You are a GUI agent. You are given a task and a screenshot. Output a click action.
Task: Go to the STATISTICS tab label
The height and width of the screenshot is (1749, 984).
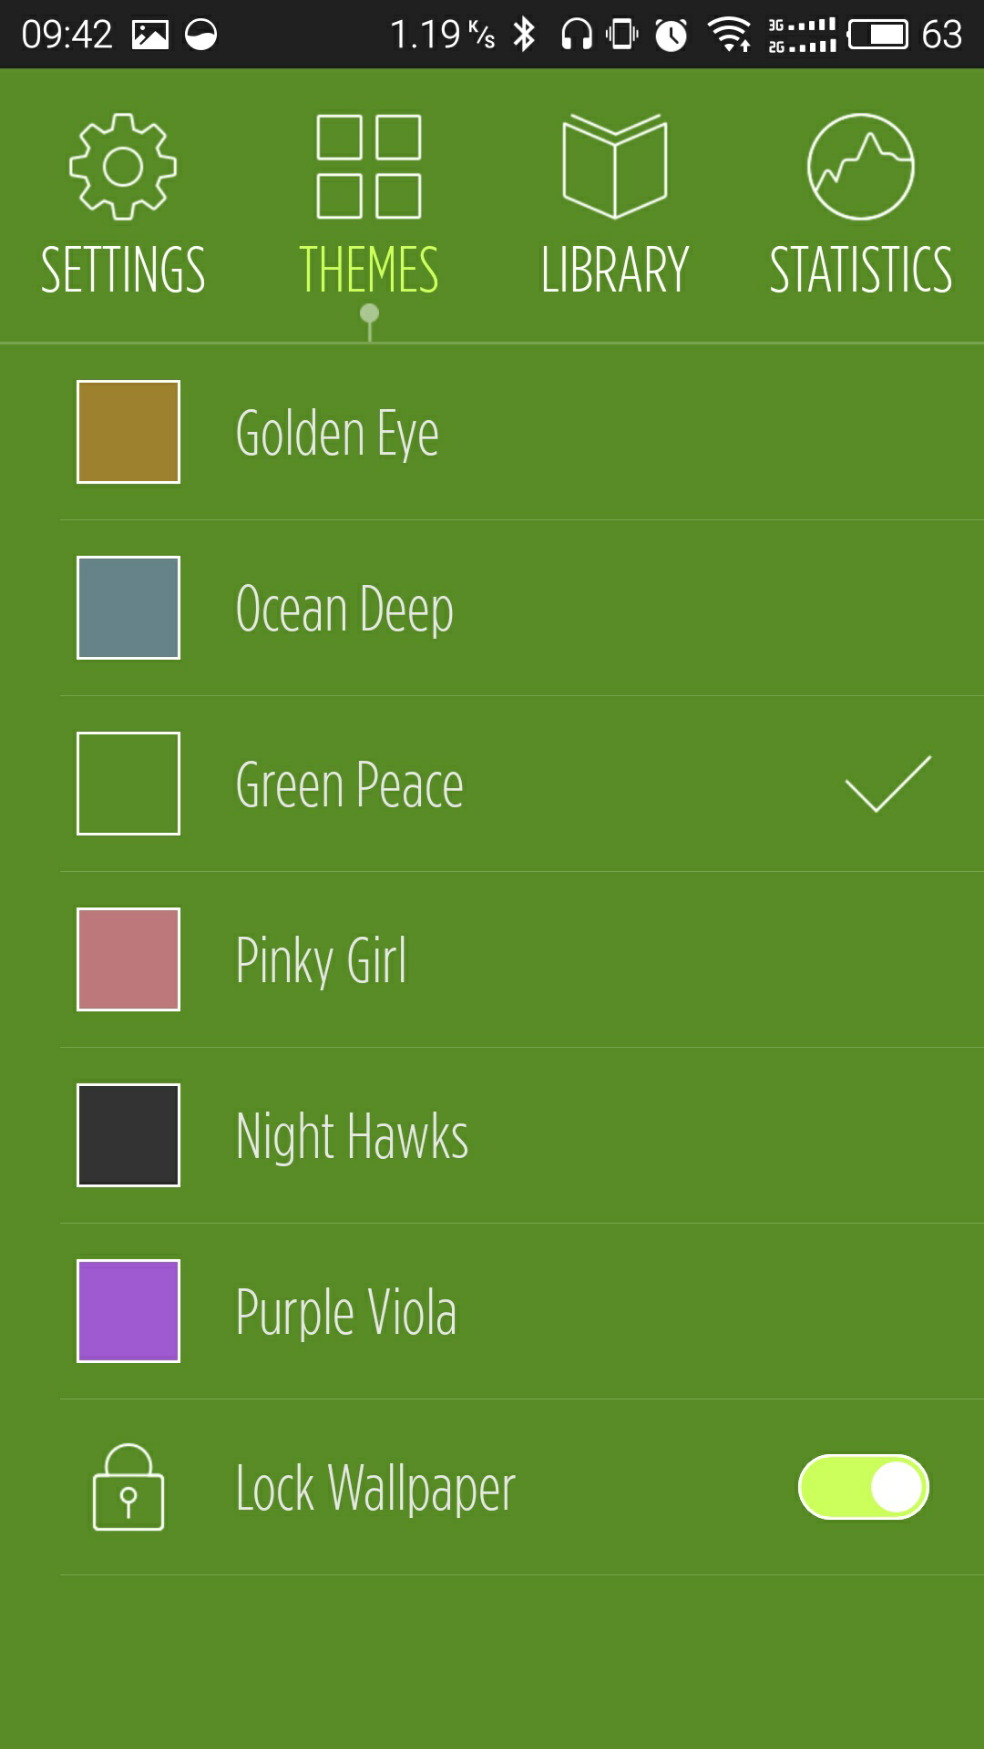860,270
